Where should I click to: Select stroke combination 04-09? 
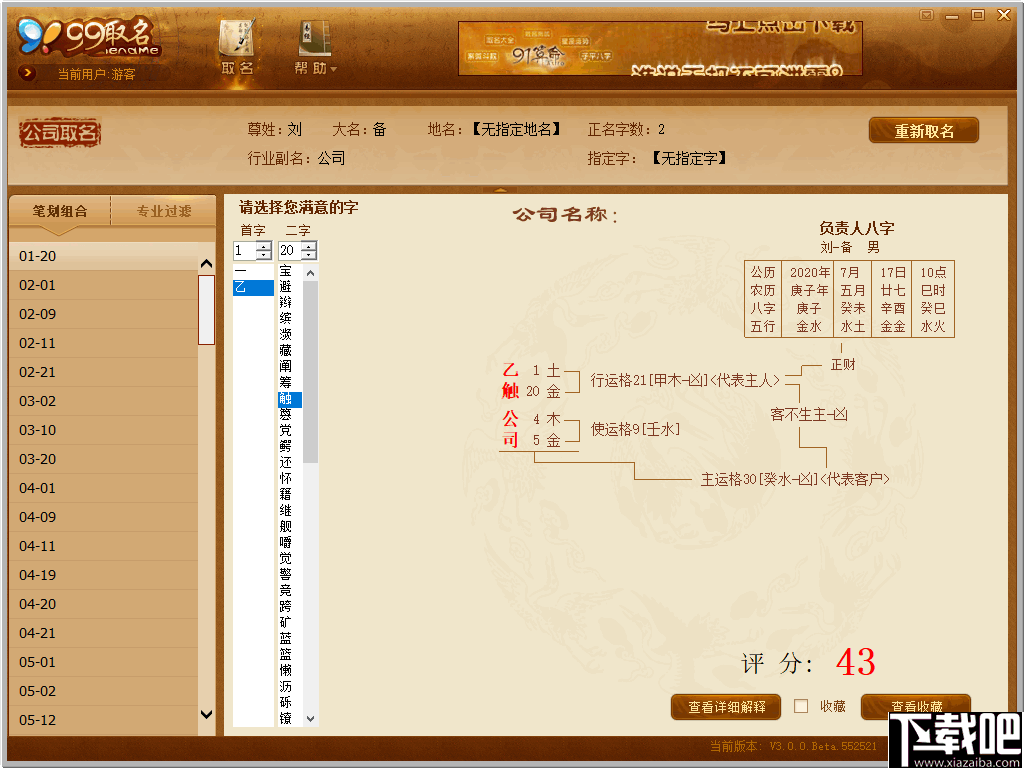point(103,517)
